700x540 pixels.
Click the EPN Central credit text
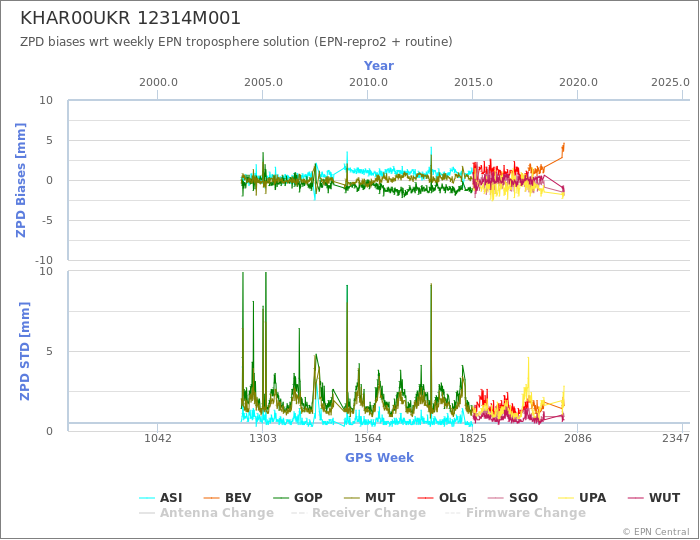click(656, 532)
